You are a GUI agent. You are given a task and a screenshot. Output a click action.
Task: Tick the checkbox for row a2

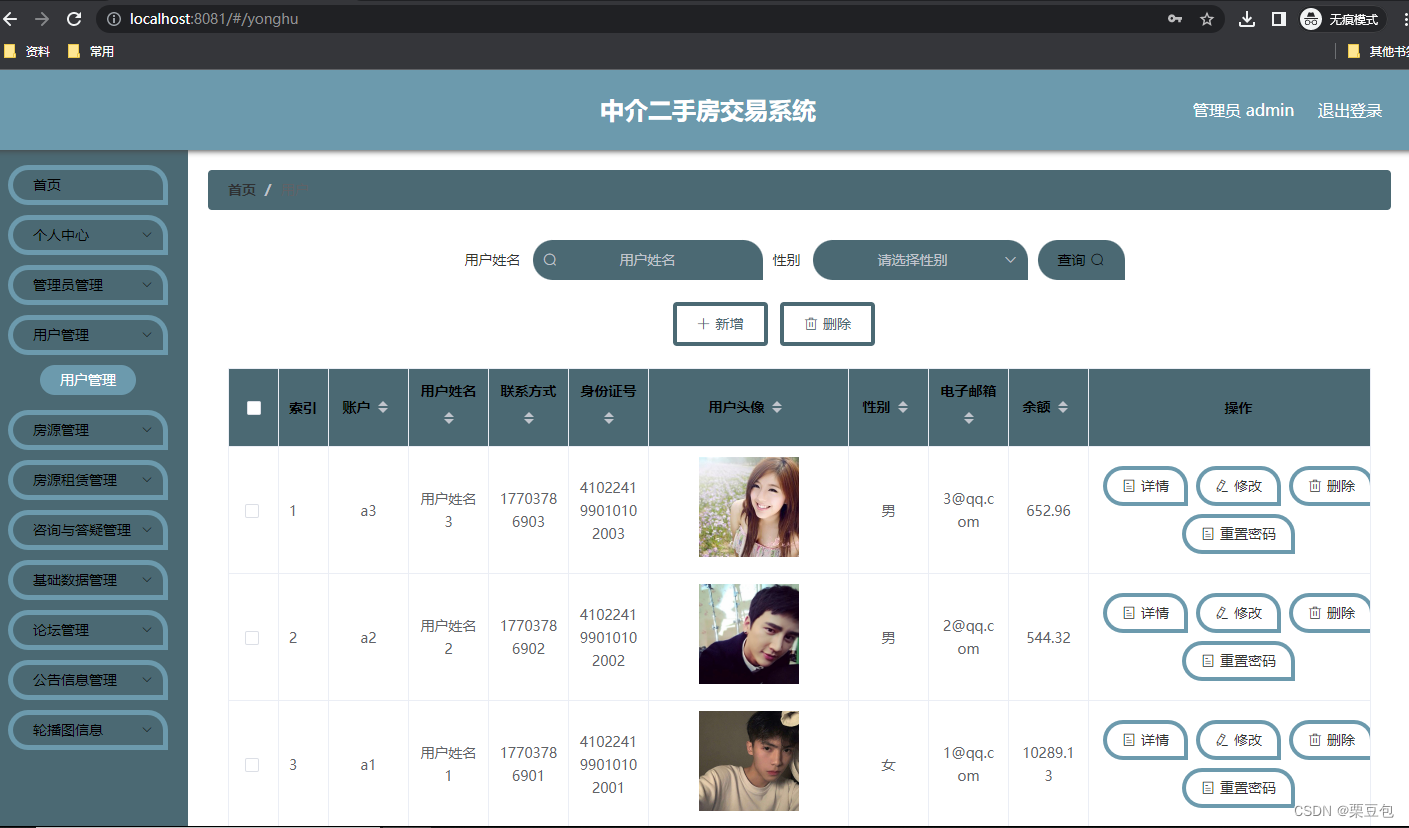252,638
